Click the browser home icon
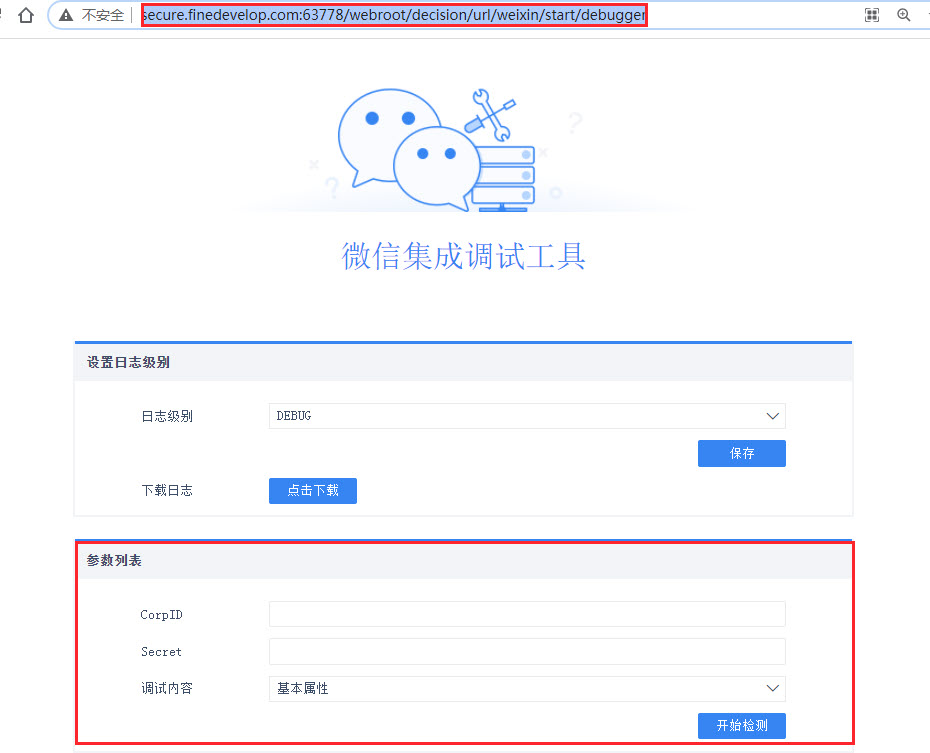This screenshot has width=930, height=753. click(x=26, y=15)
